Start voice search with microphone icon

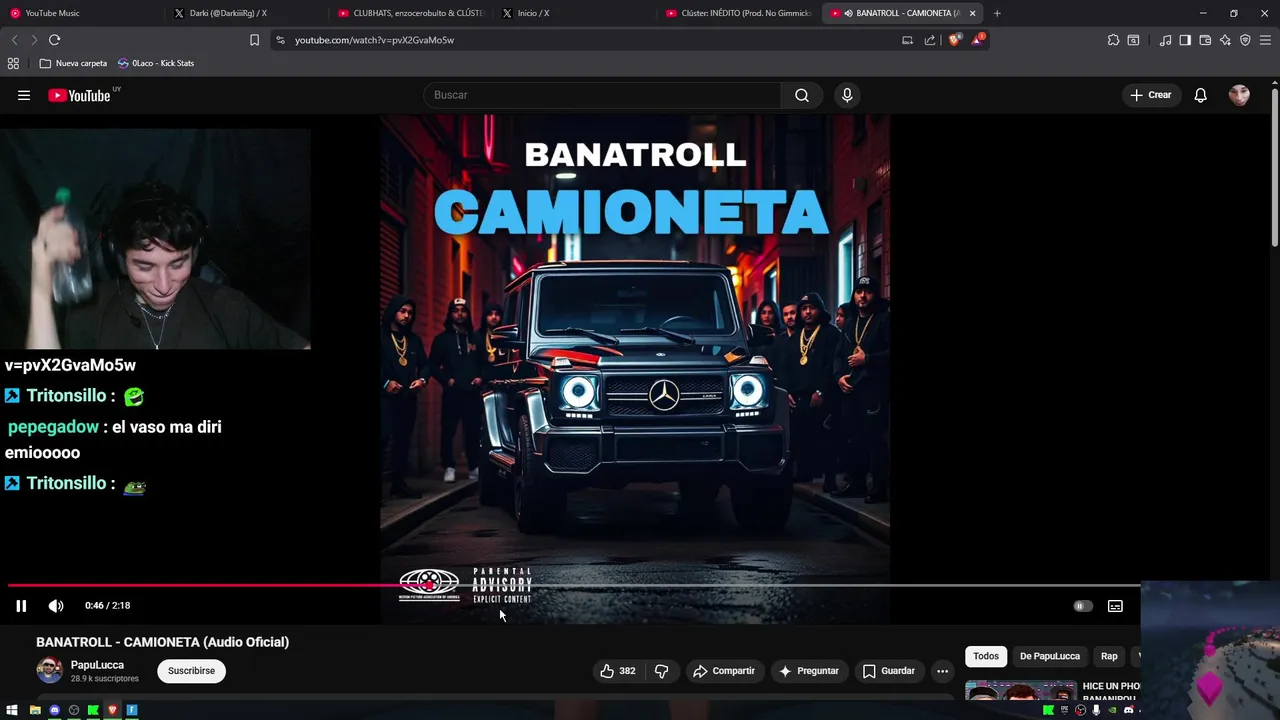tap(847, 95)
